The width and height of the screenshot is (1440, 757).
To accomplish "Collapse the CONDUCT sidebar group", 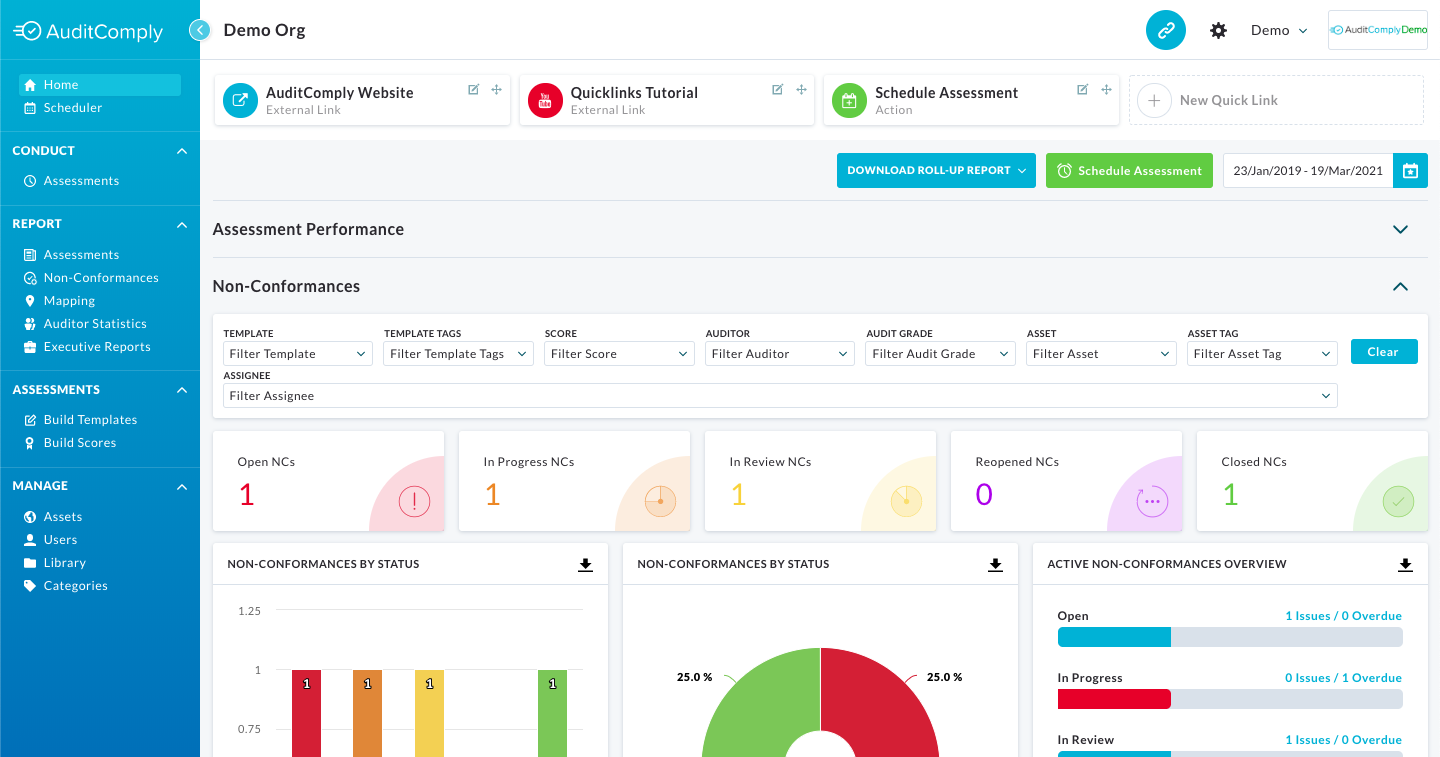I will coord(182,151).
